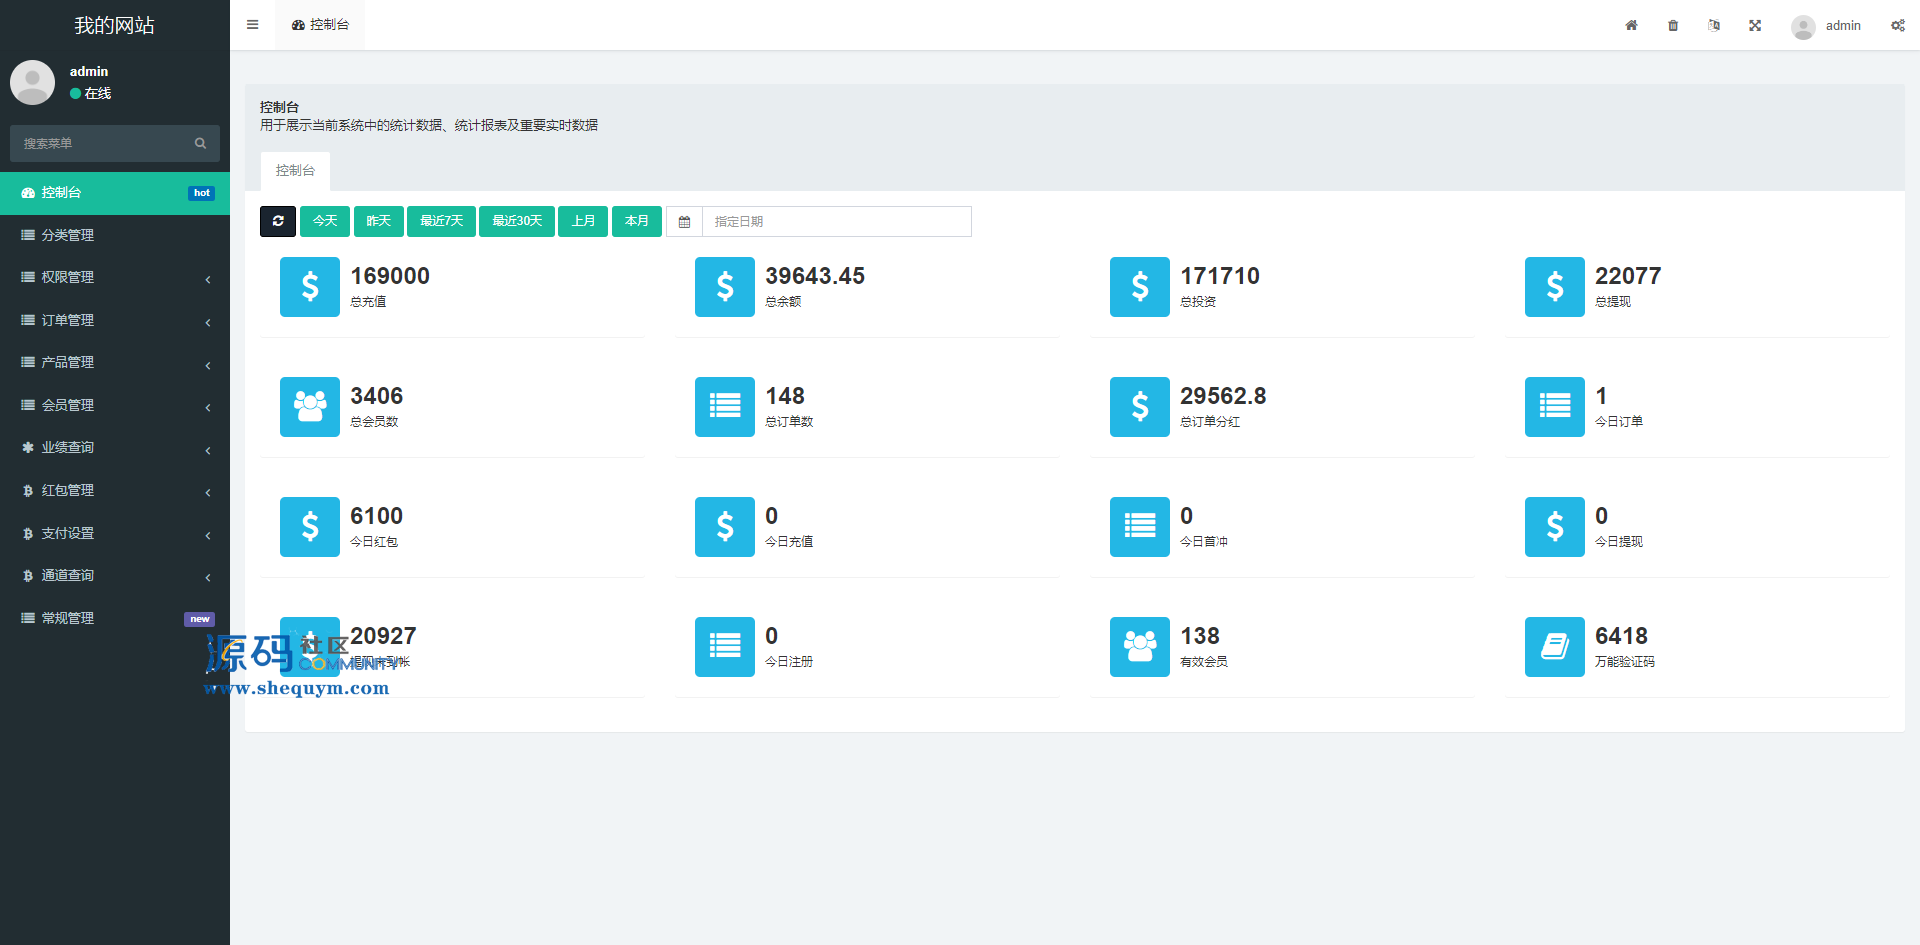Click the dollar icon for 总余额
The width and height of the screenshot is (1920, 945).
pos(725,287)
